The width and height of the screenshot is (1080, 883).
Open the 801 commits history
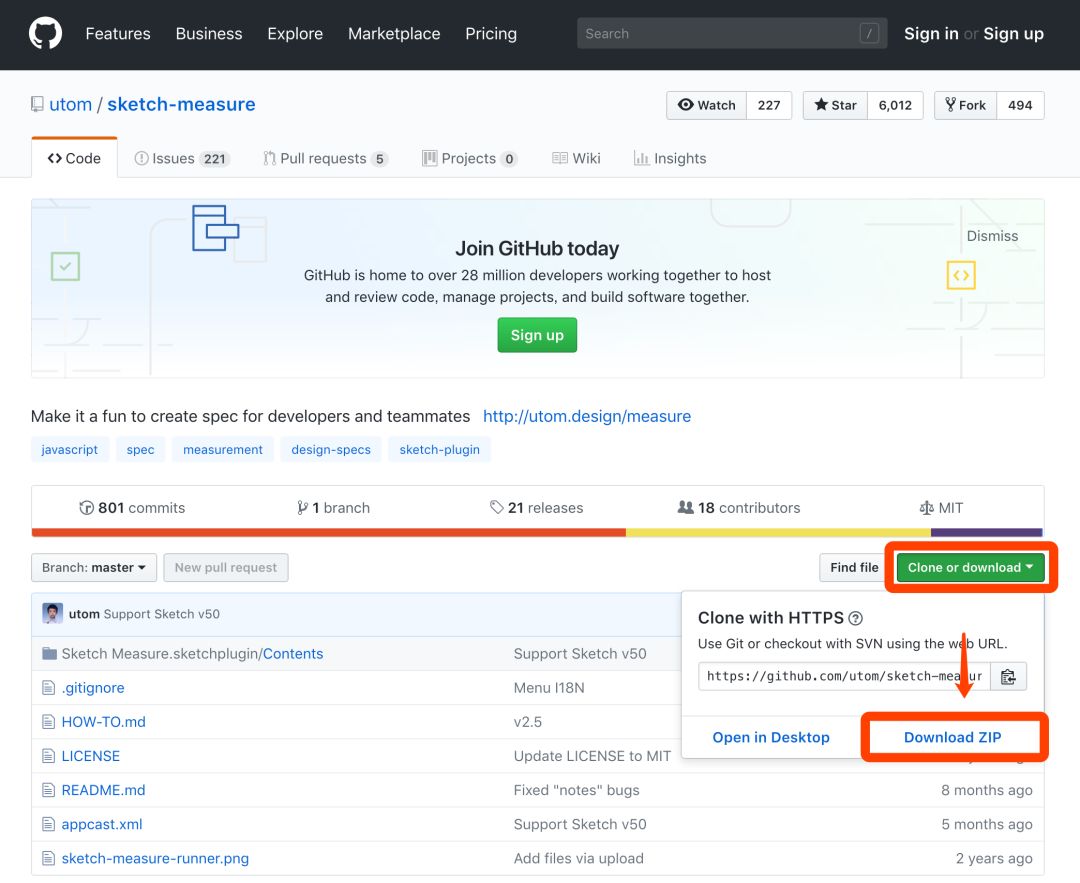coord(132,508)
